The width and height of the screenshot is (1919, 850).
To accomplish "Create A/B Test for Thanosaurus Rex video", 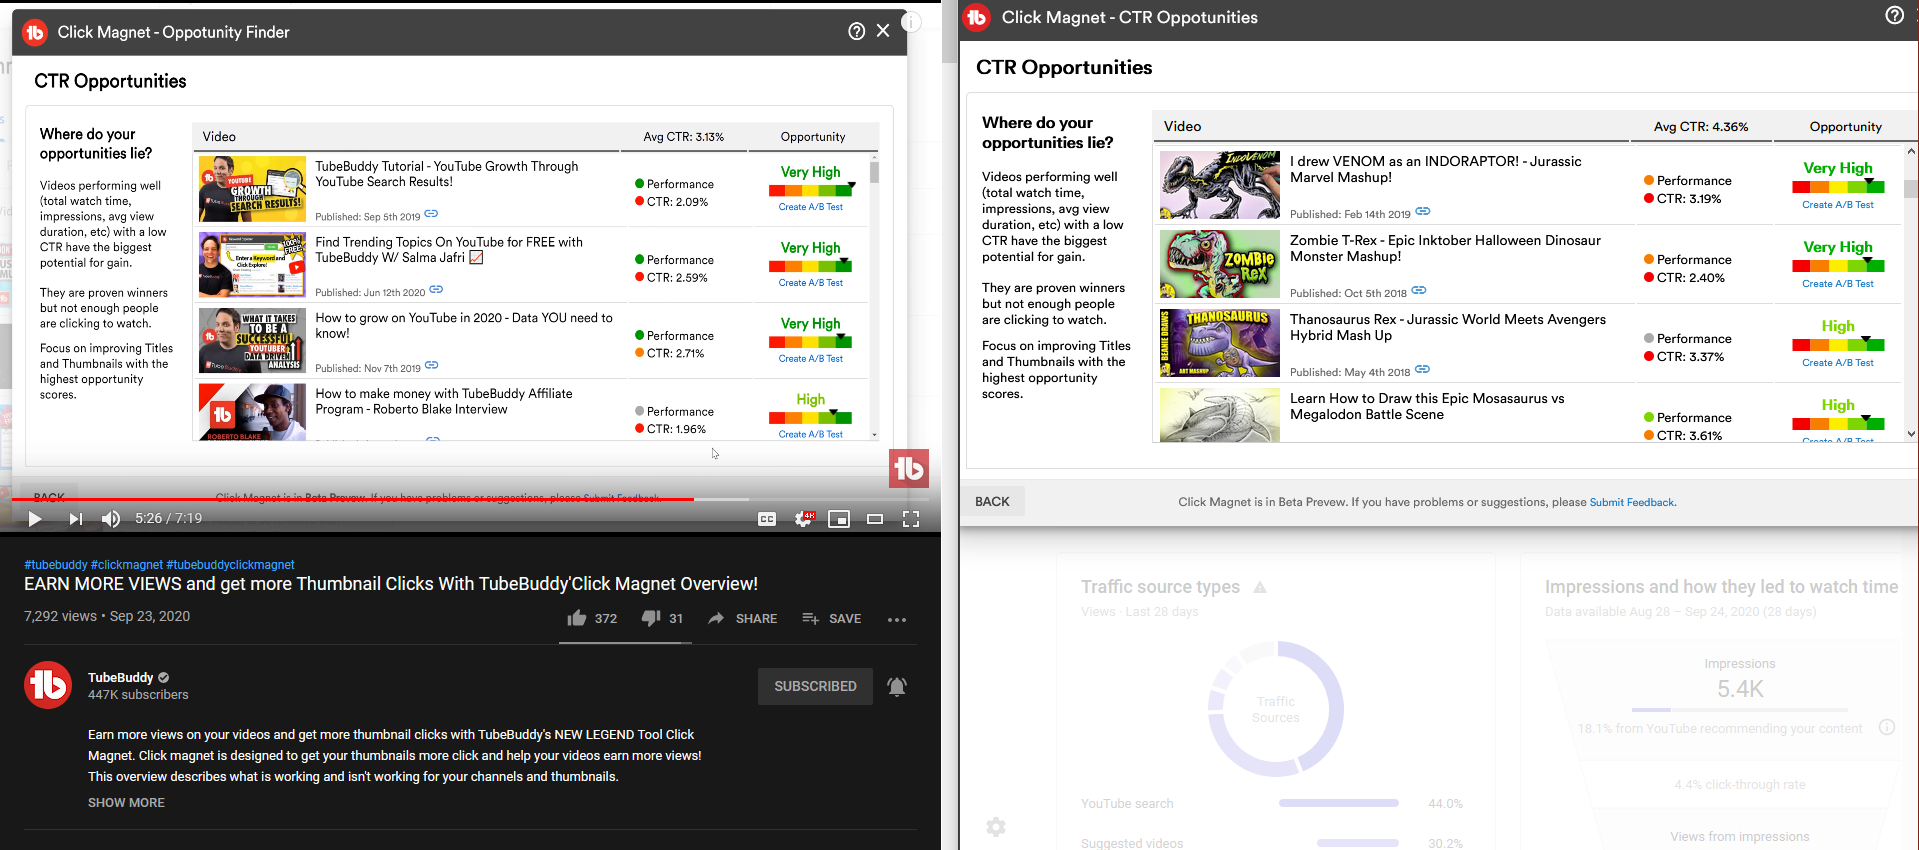I will [1838, 362].
